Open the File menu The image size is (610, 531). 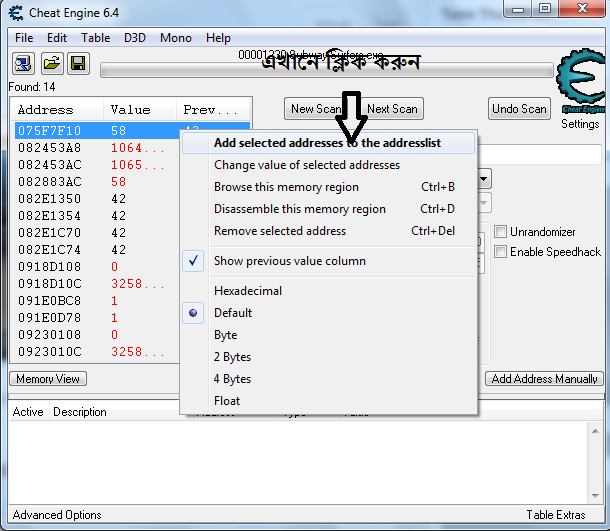24,38
